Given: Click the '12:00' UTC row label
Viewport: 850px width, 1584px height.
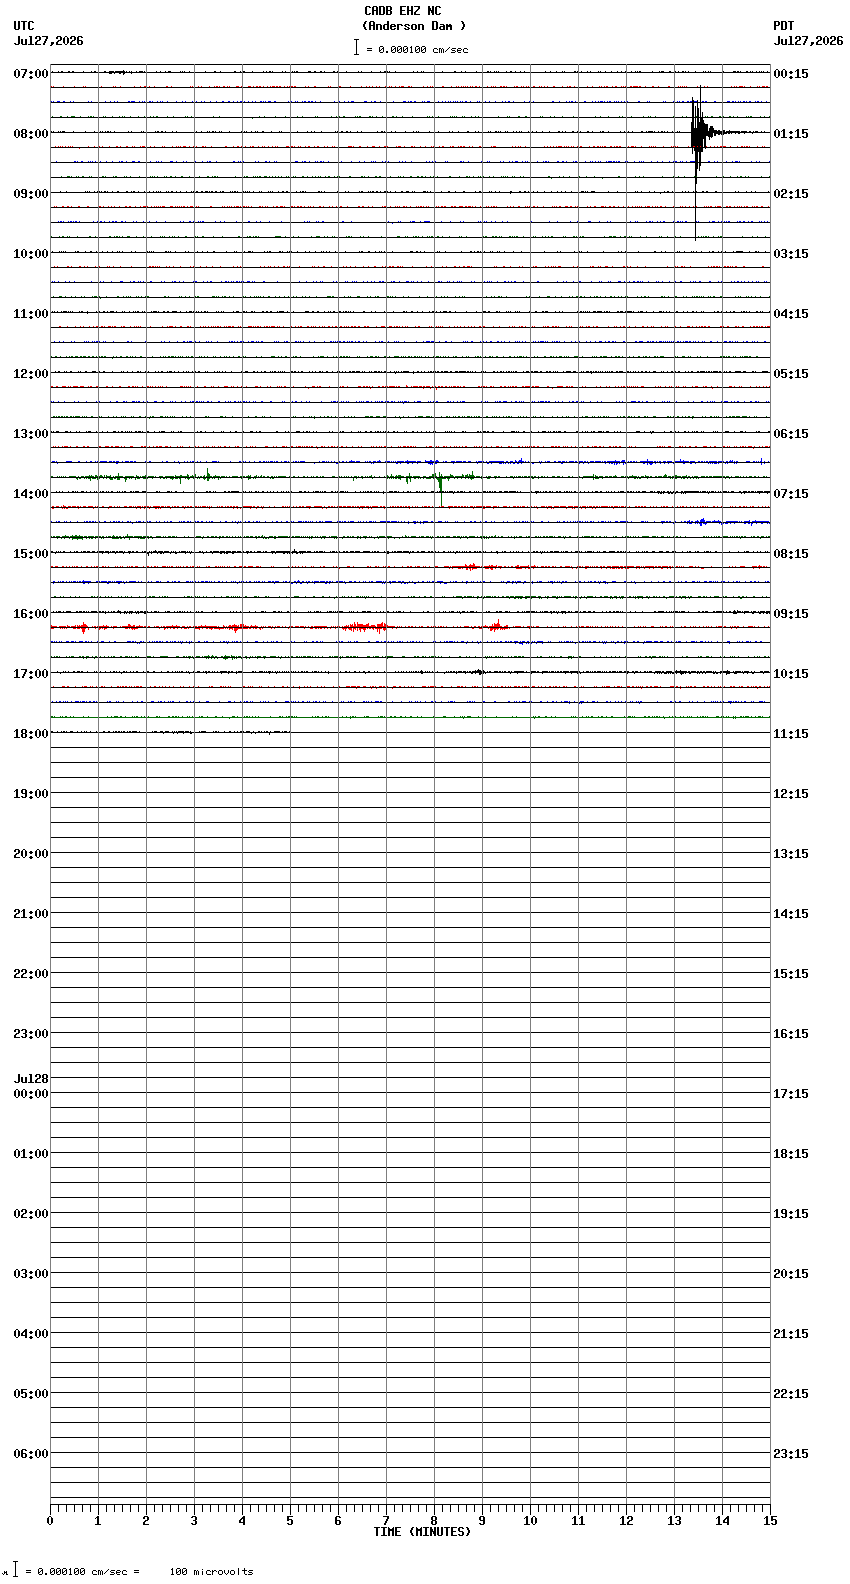Looking at the screenshot, I should [31, 374].
